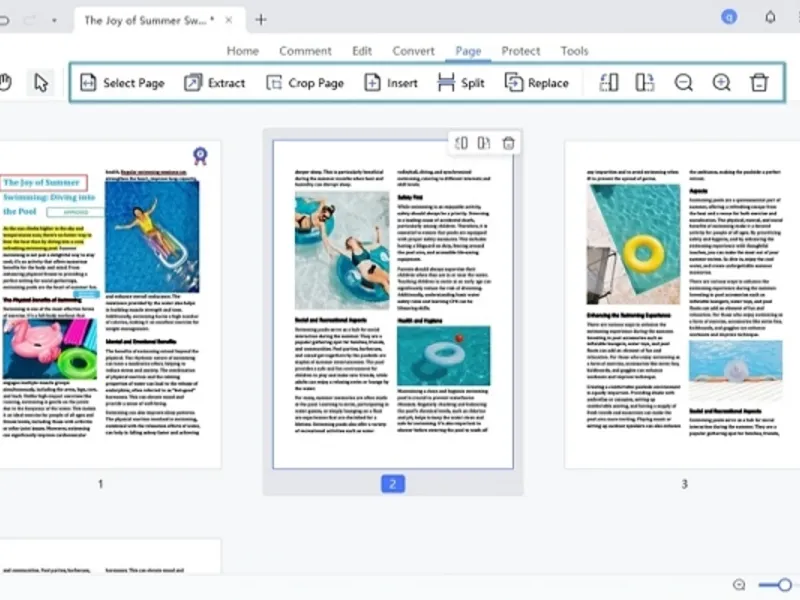Click the page number 3 label
The height and width of the screenshot is (600, 800).
point(685,484)
